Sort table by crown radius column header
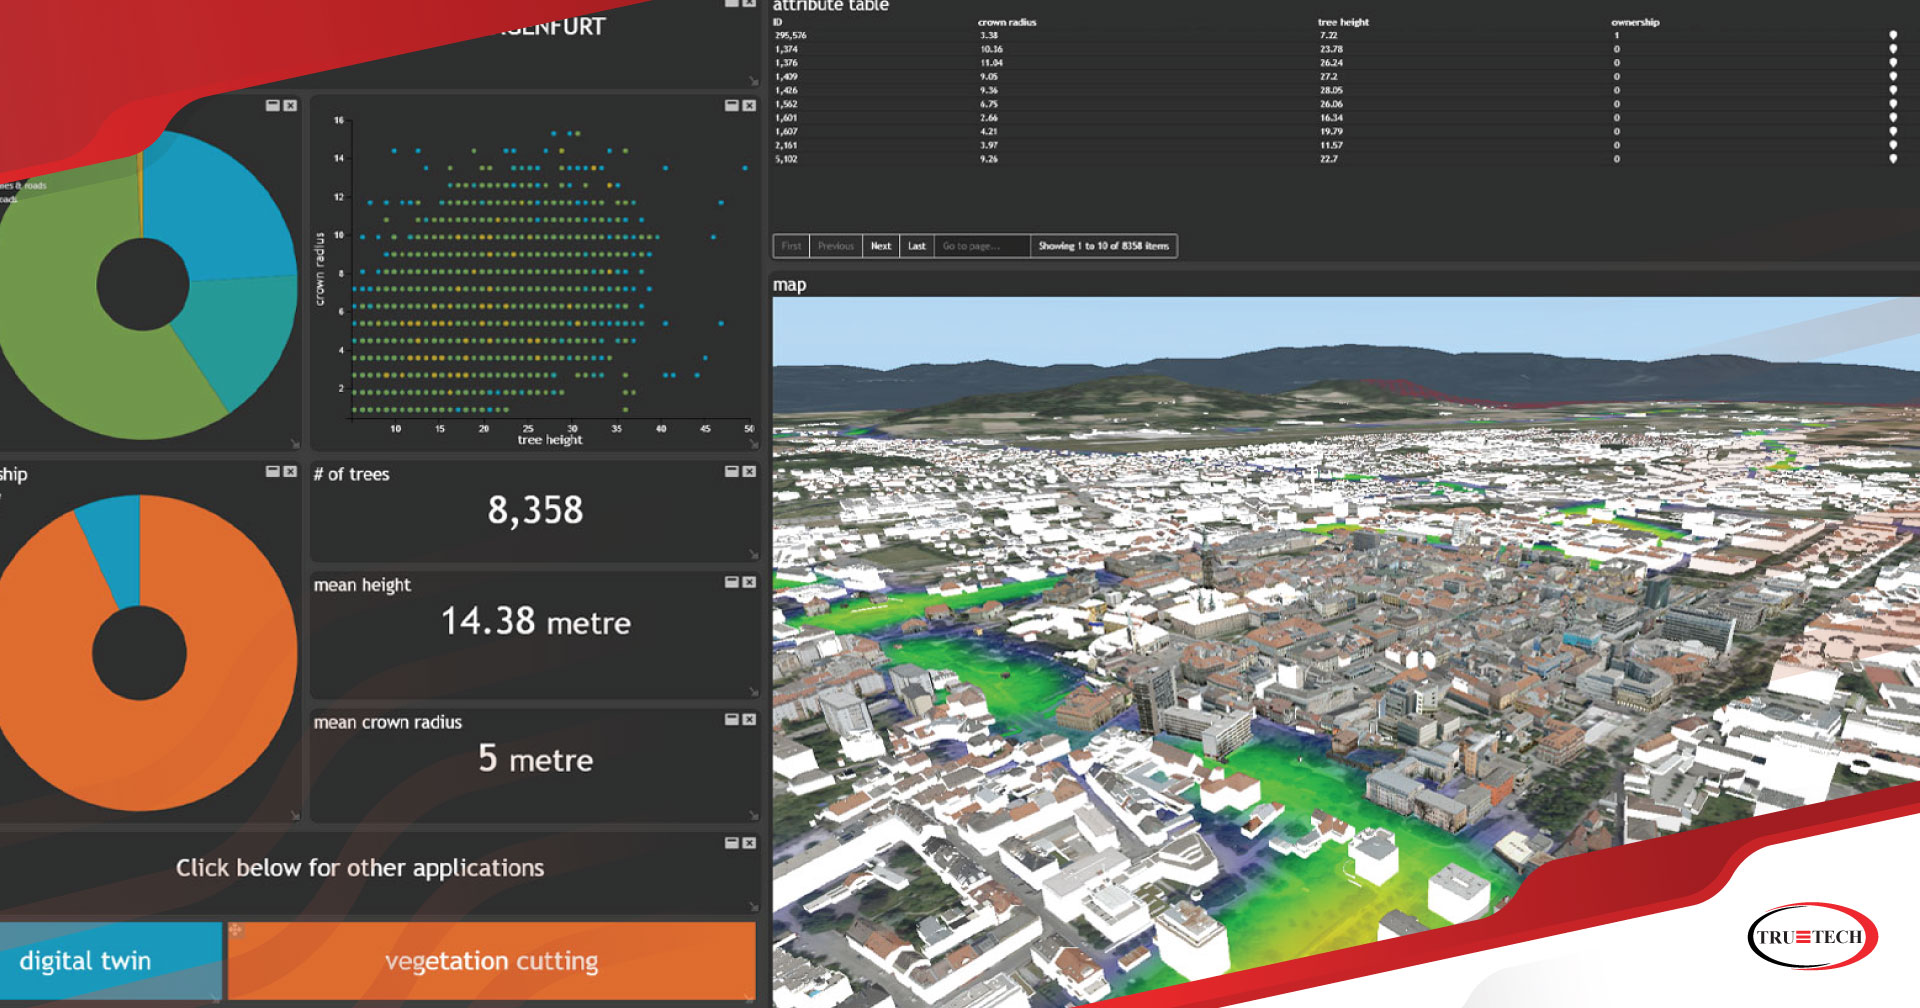The height and width of the screenshot is (1008, 1920). click(1007, 22)
